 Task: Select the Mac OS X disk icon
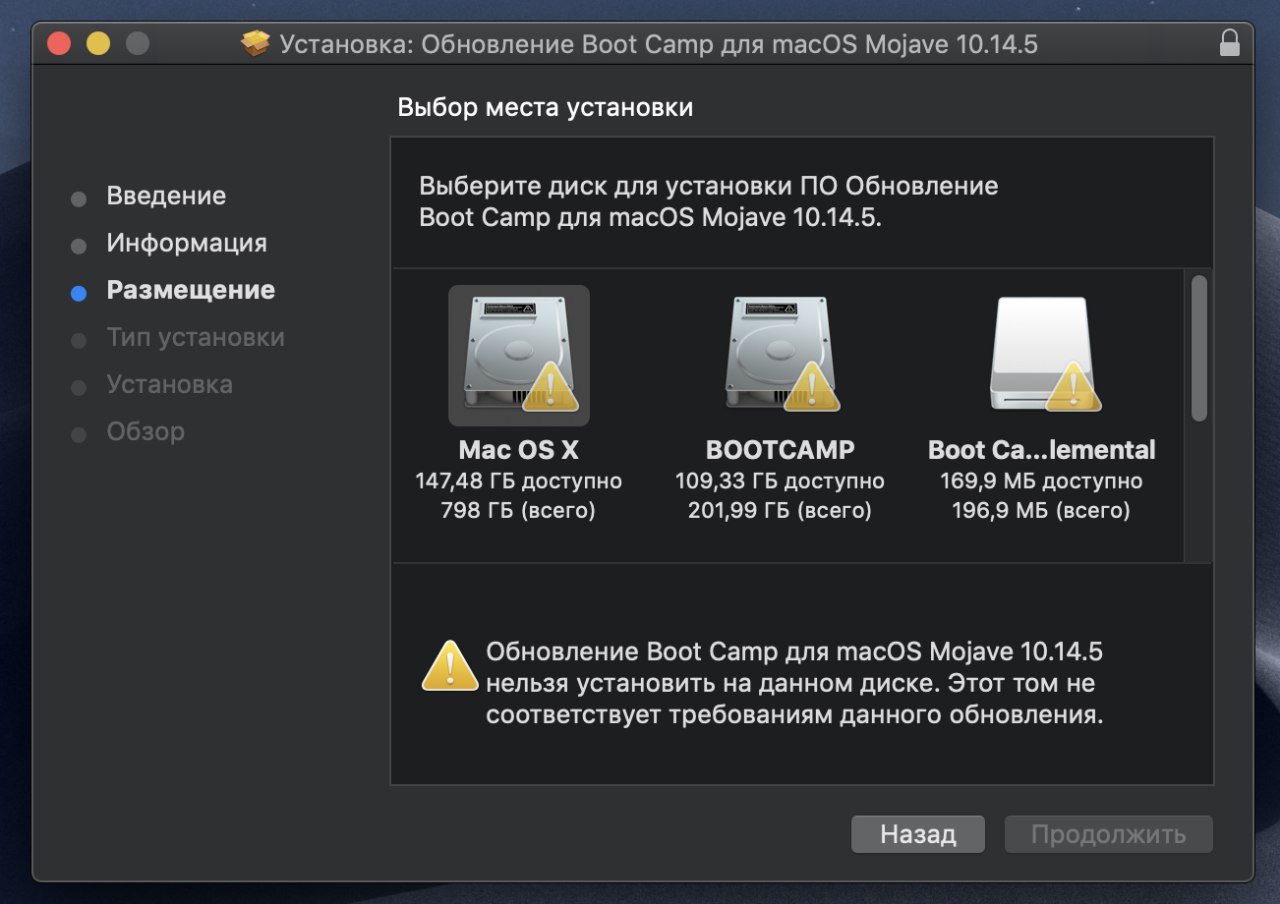click(x=518, y=355)
